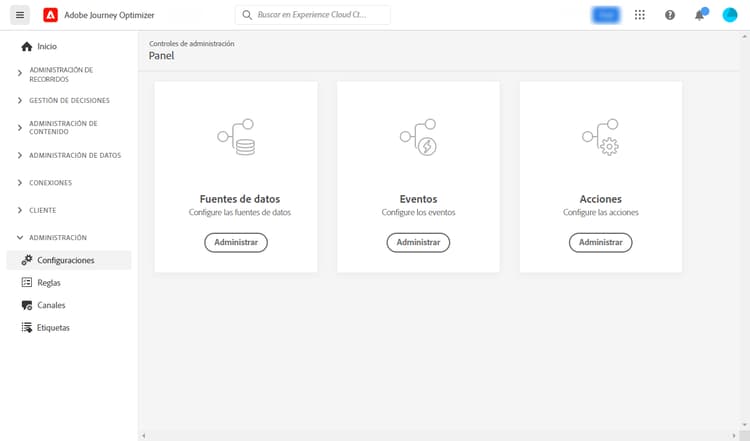Screen dimensions: 750x441
Task: Click the Adobe logo icon
Action: (50, 15)
